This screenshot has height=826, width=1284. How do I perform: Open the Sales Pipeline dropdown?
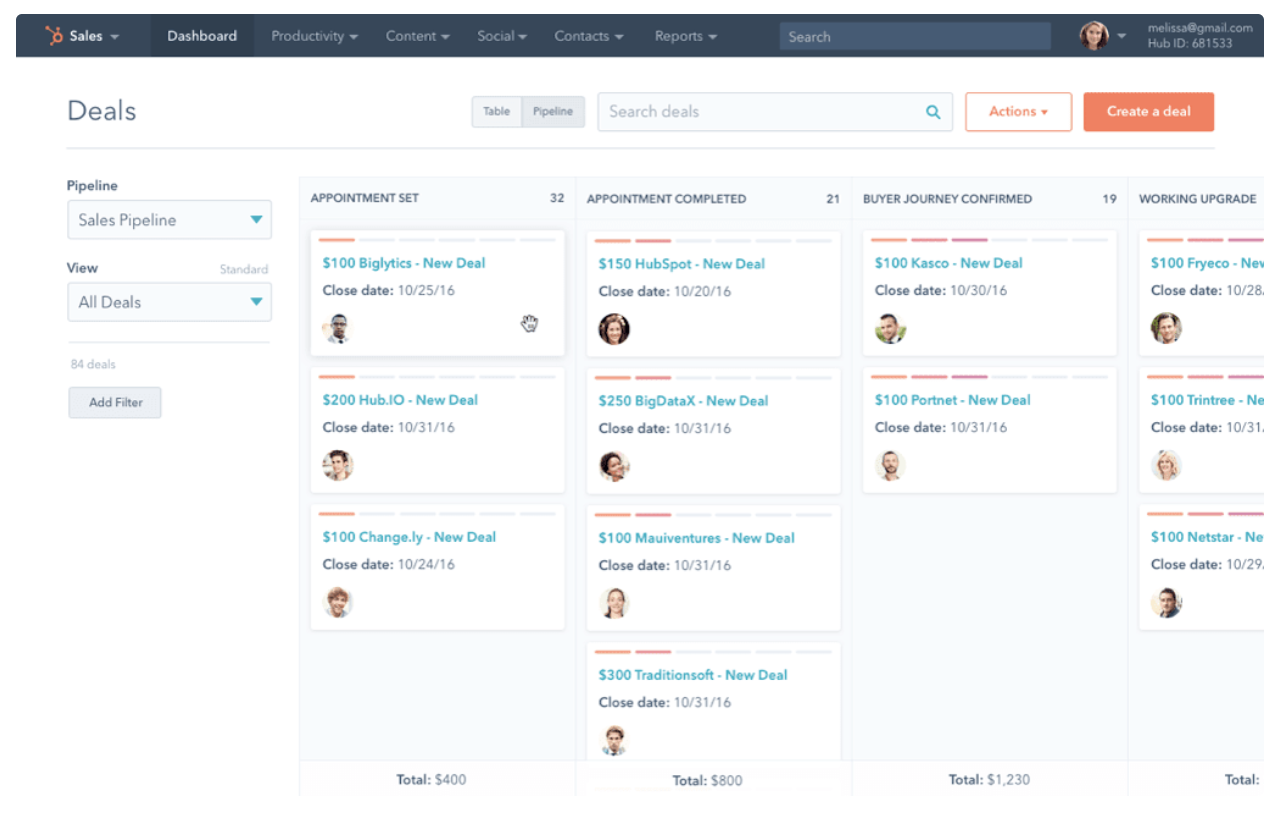pyautogui.click(x=169, y=220)
